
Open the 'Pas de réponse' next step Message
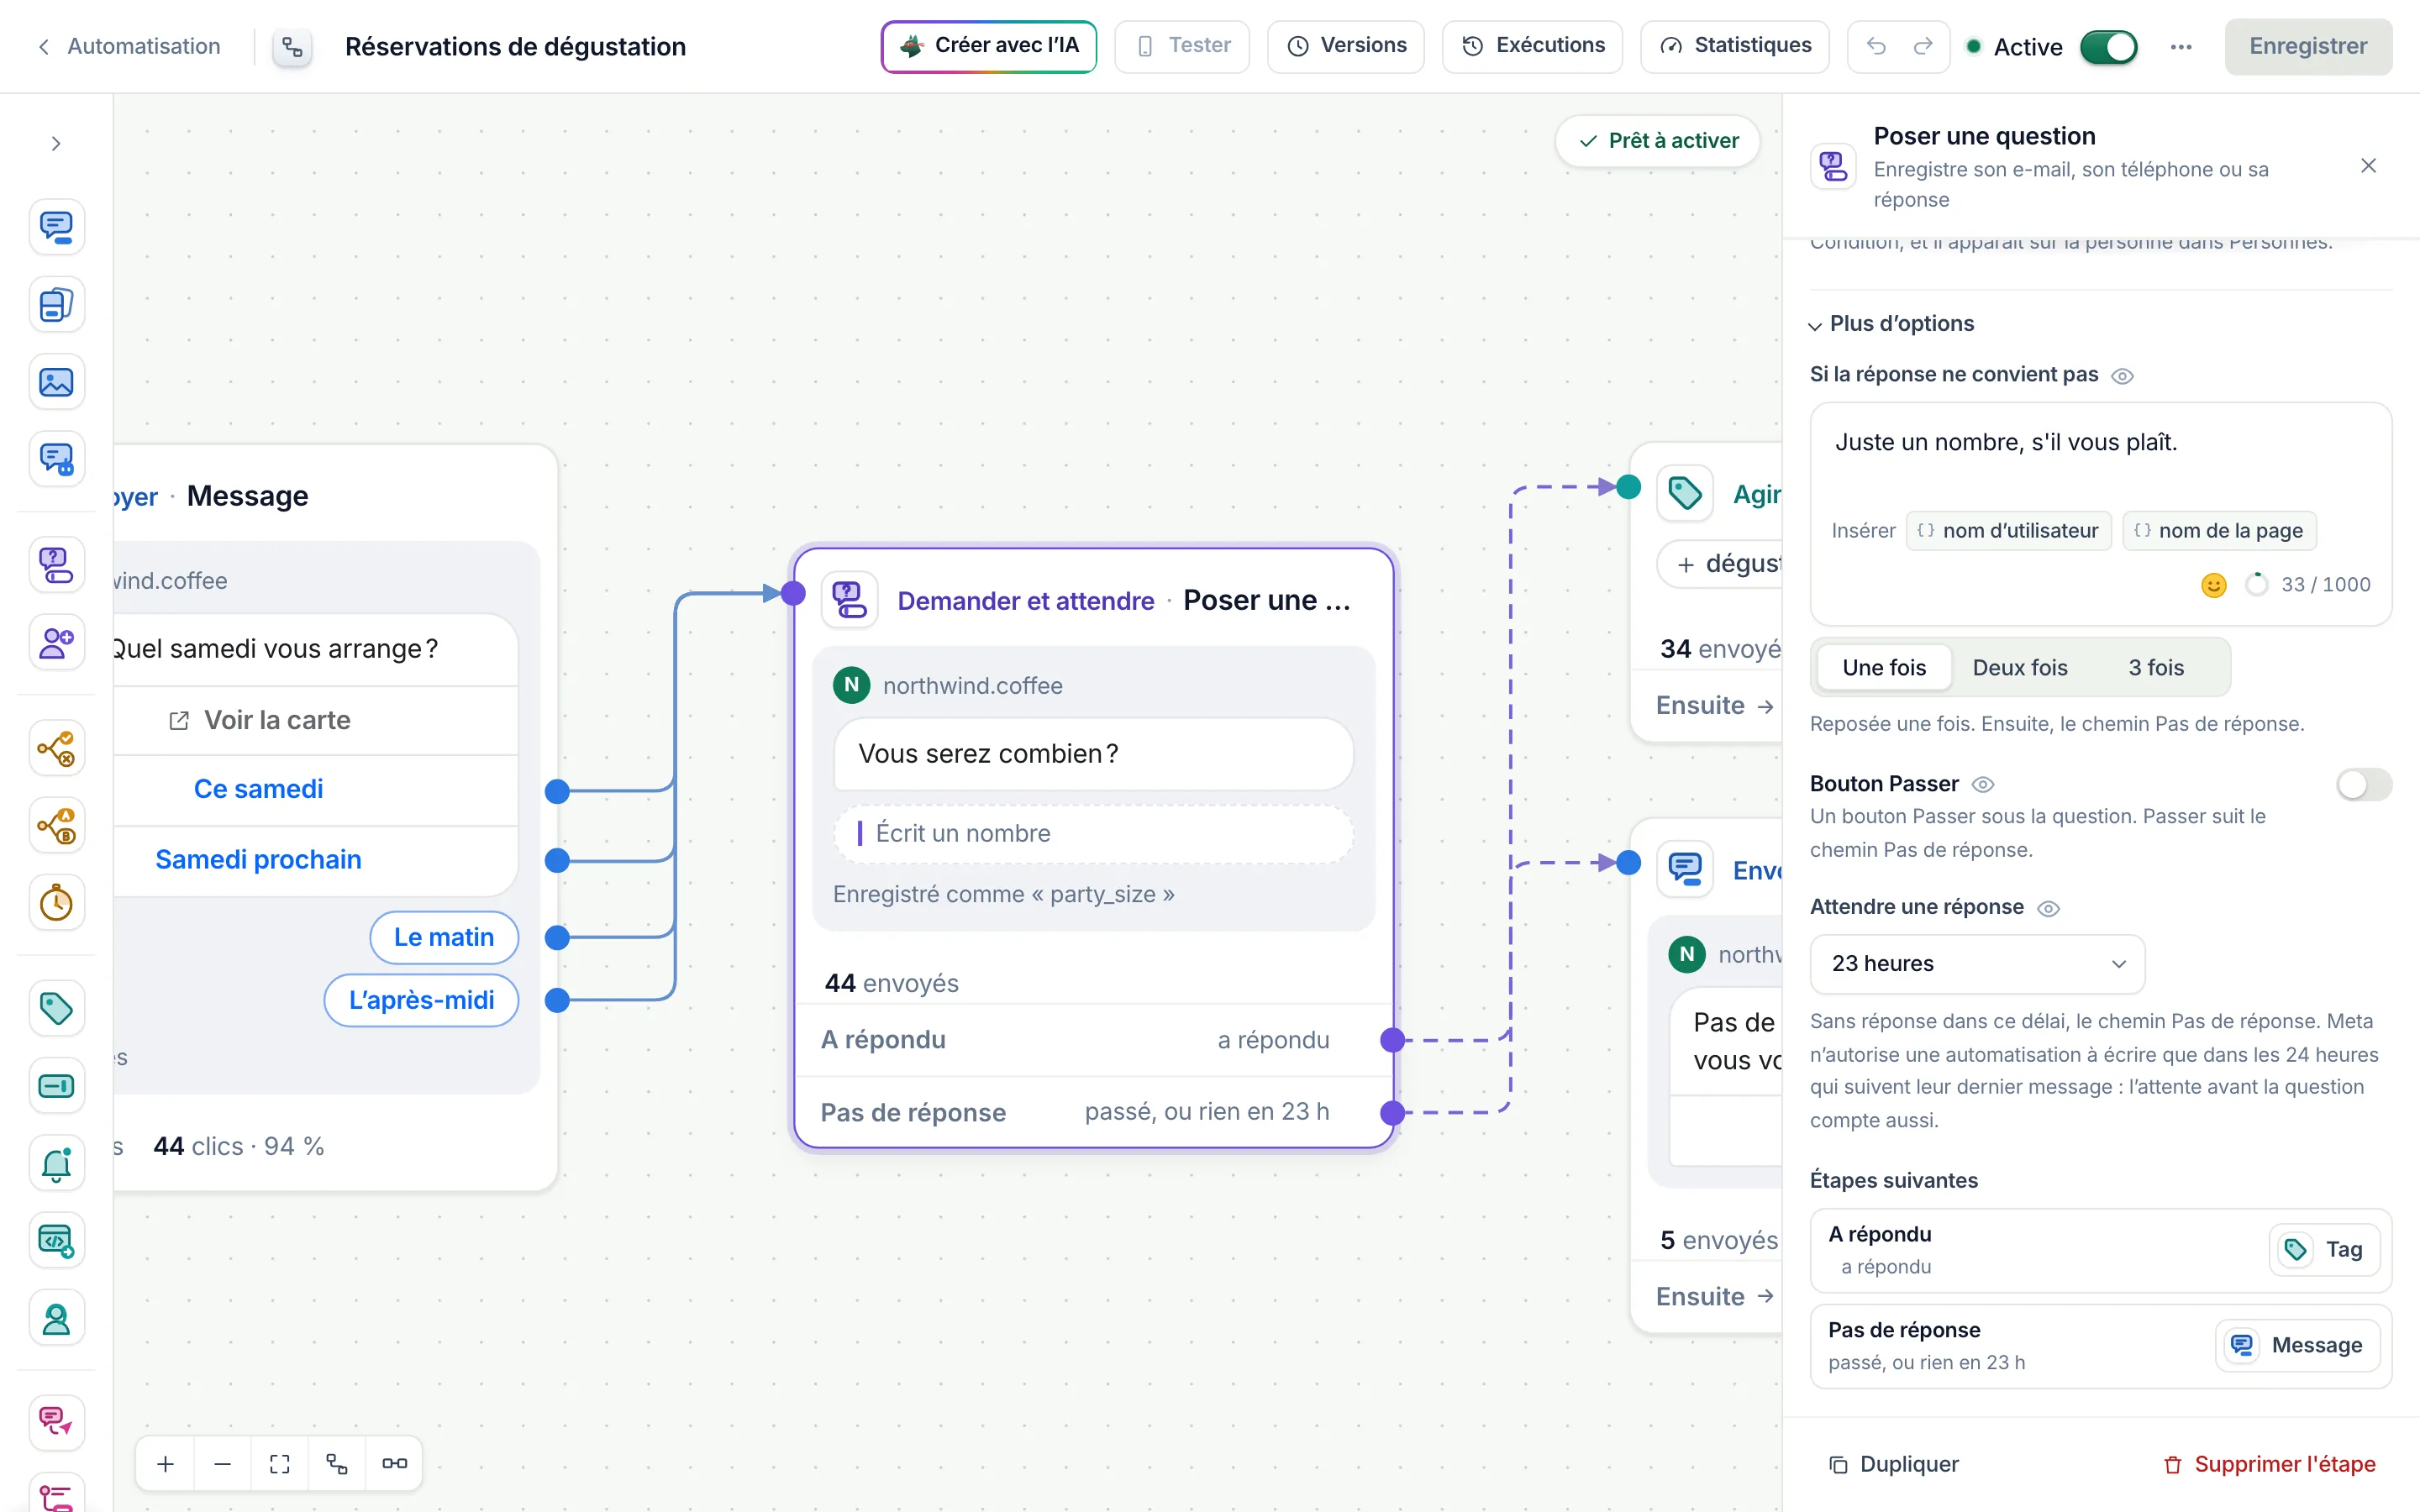[2297, 1346]
